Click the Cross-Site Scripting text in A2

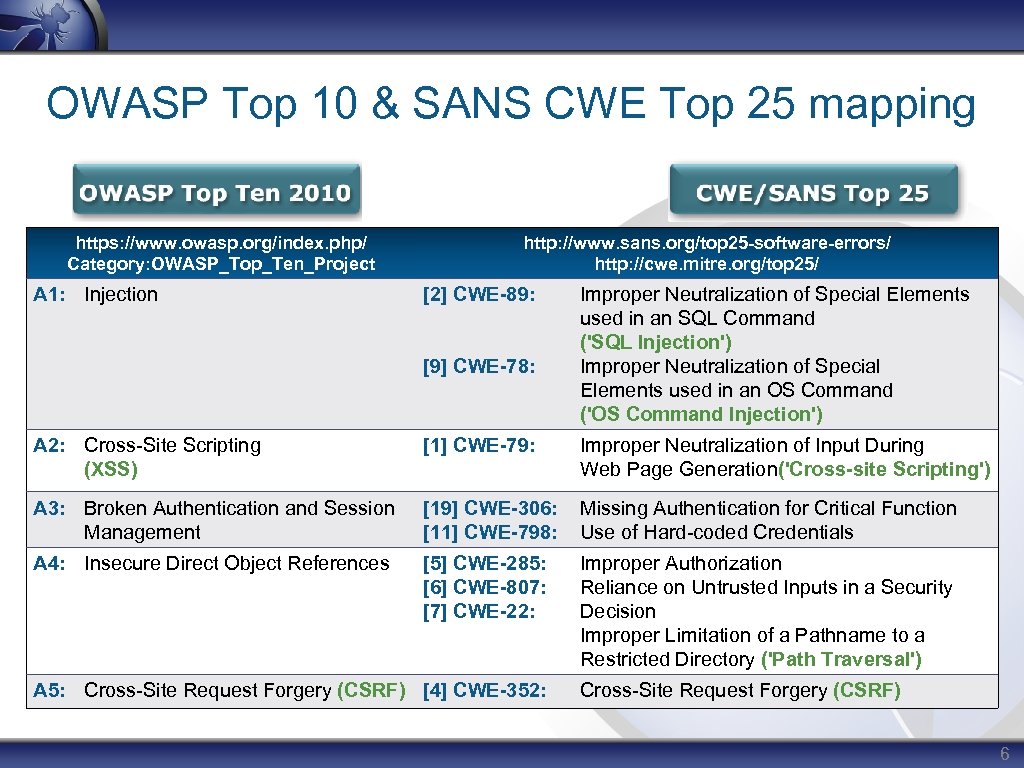172,445
